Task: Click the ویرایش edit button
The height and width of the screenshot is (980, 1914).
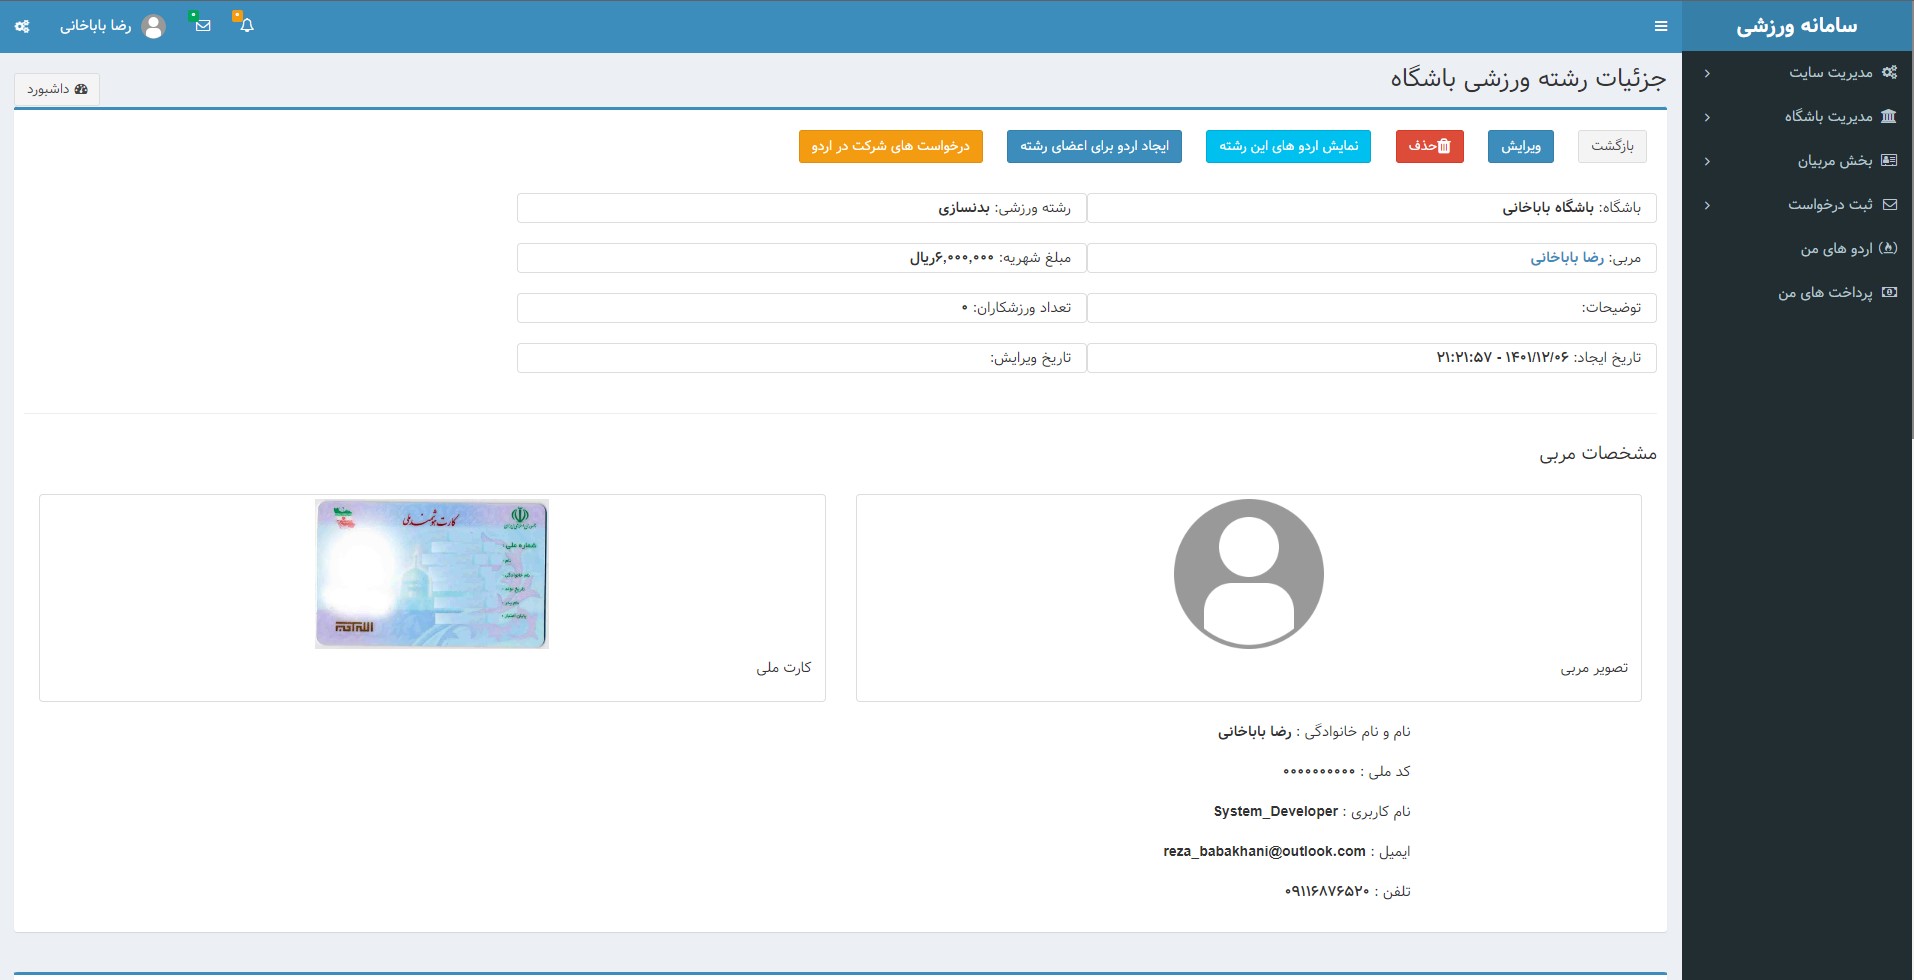Action: (1520, 146)
